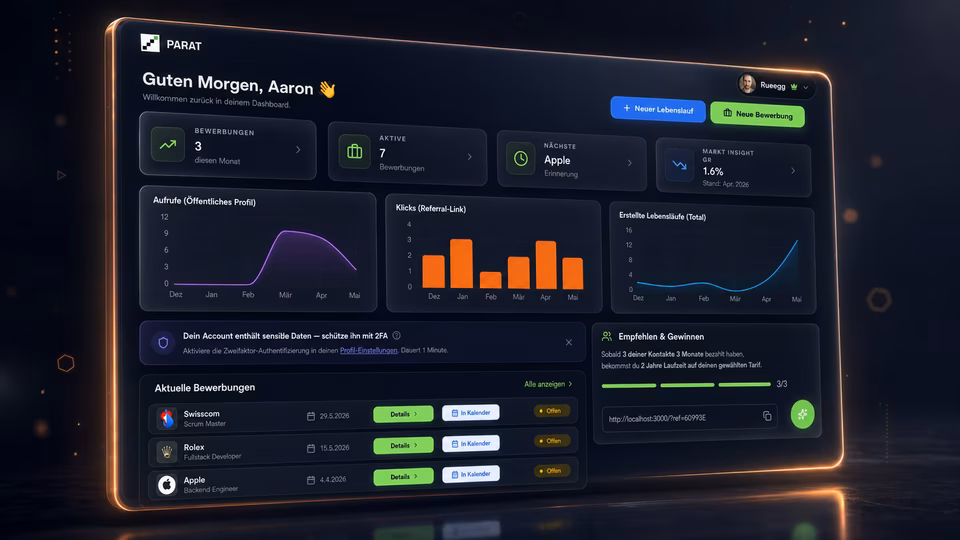The height and width of the screenshot is (540, 960).
Task: Click calendar icon next to 15.5.2026
Action: tap(311, 448)
